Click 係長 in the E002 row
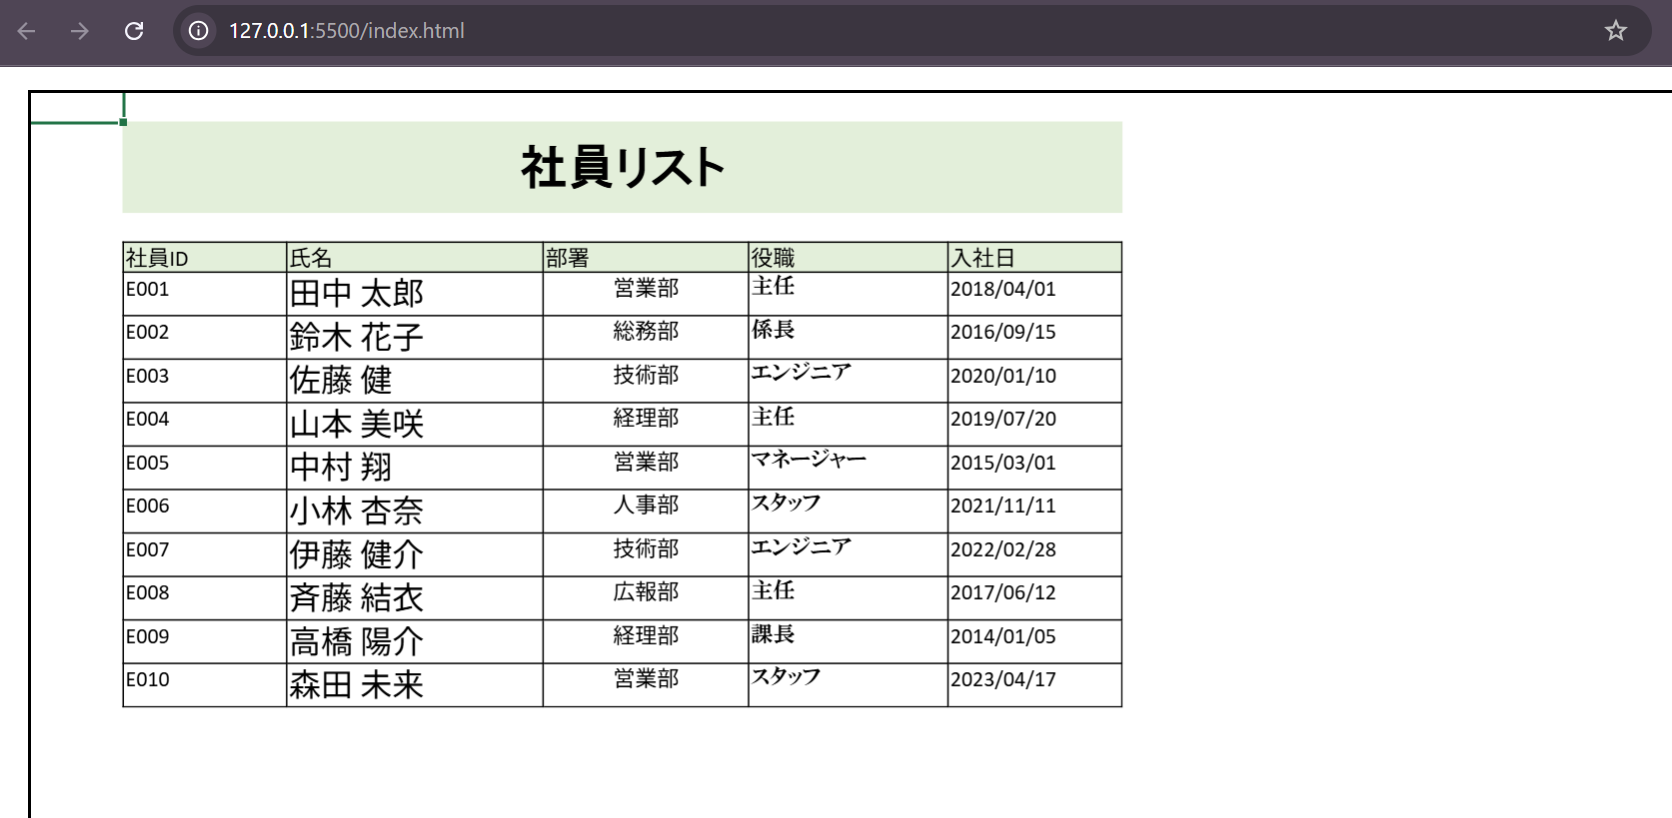Screen dimensions: 1672x818 pyautogui.click(x=773, y=329)
